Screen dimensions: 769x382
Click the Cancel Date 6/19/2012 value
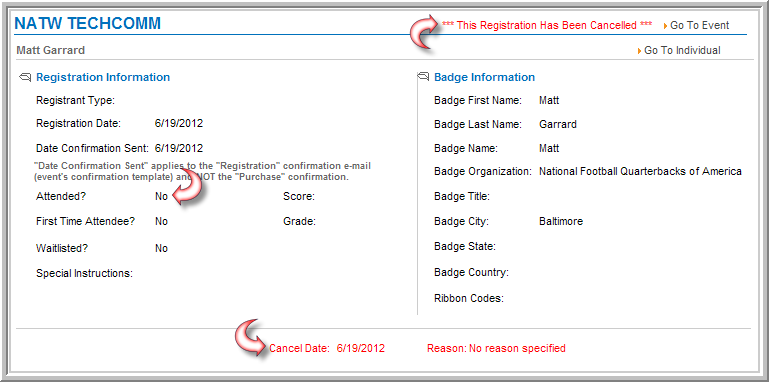pyautogui.click(x=360, y=348)
